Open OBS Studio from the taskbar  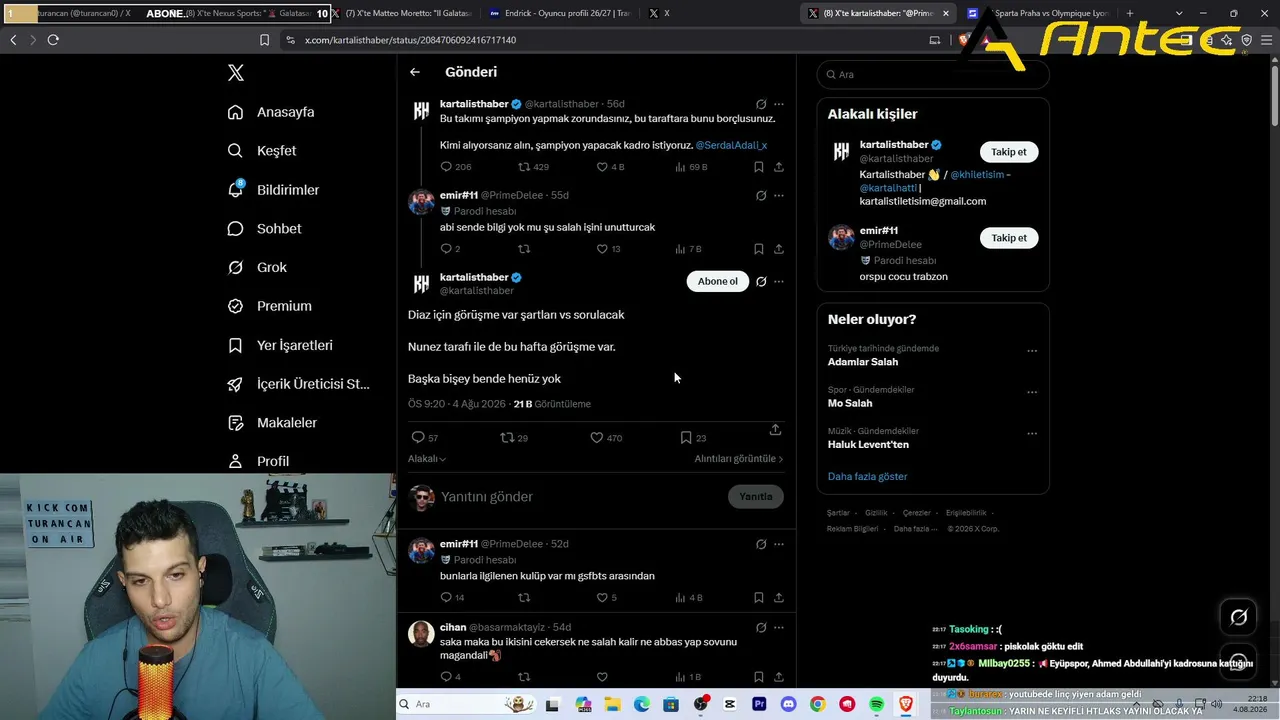[700, 705]
